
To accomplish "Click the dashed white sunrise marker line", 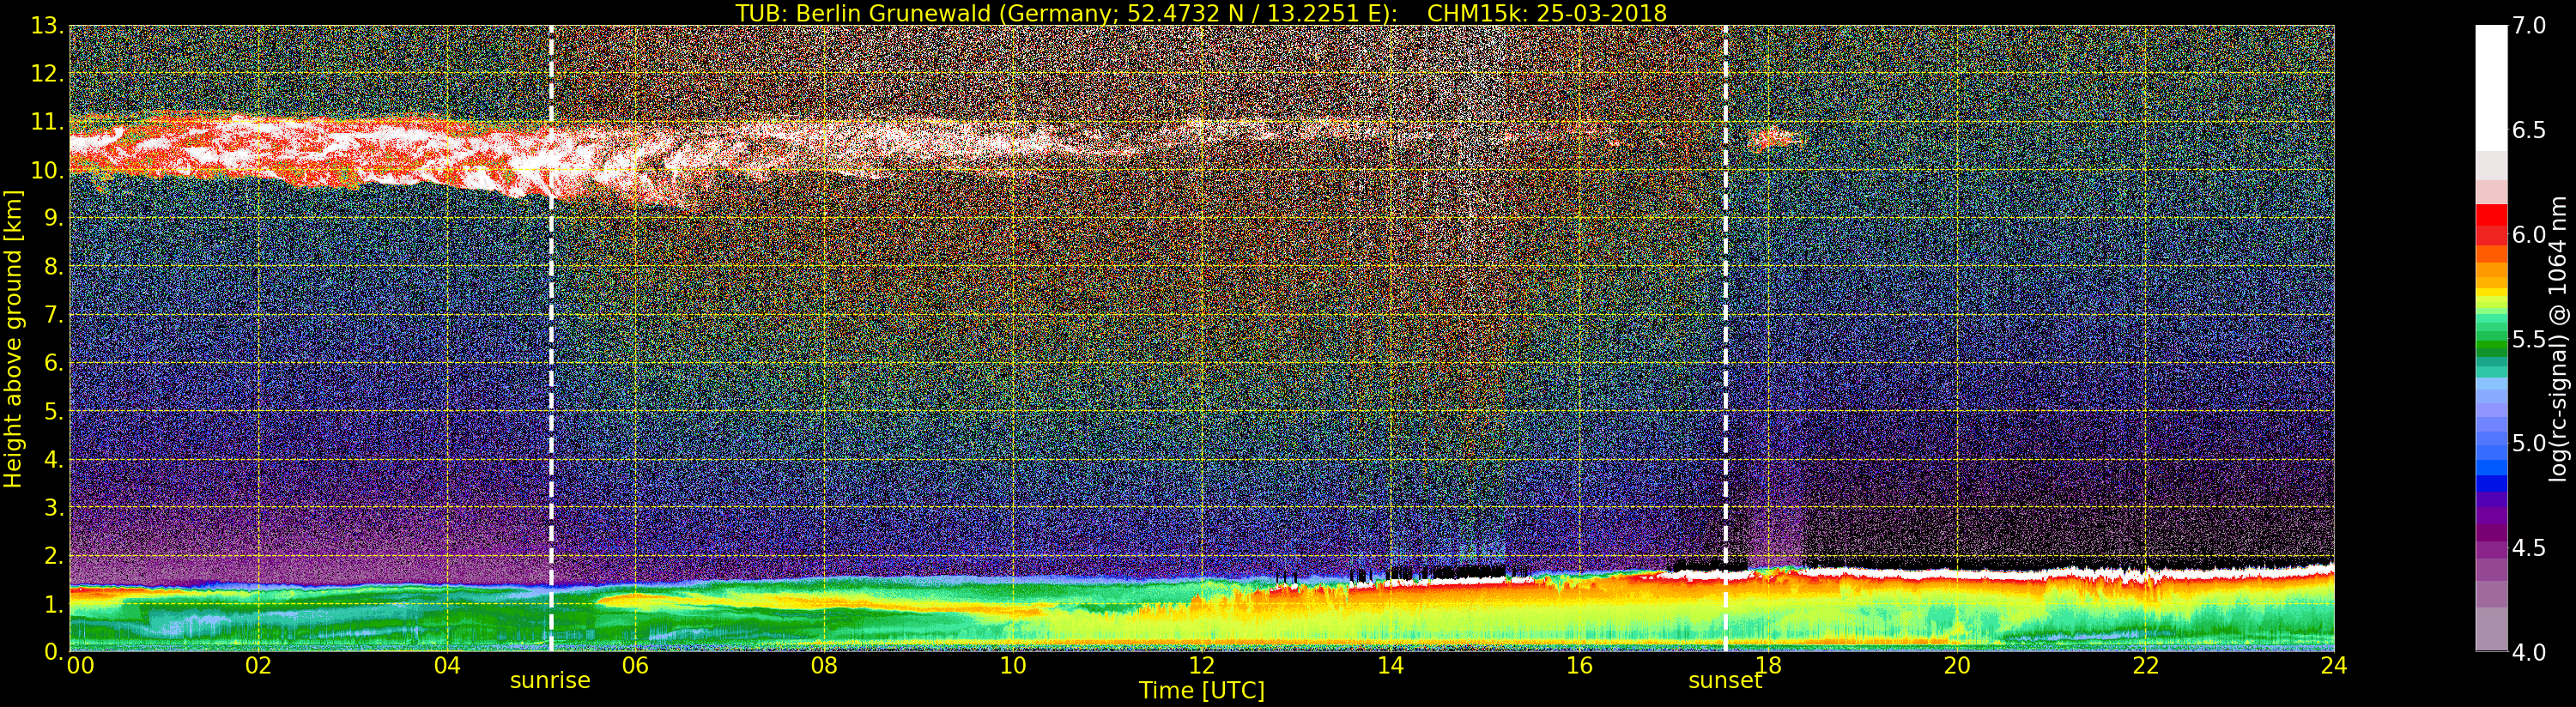I will pos(551,338).
